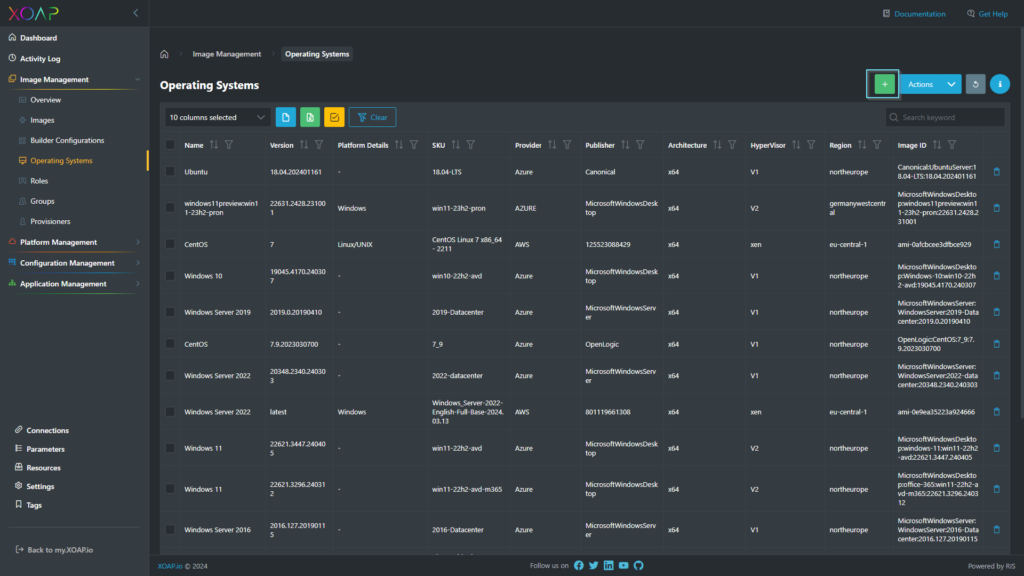Check the Ubuntu row checkbox
The image size is (1024, 576).
coord(170,172)
